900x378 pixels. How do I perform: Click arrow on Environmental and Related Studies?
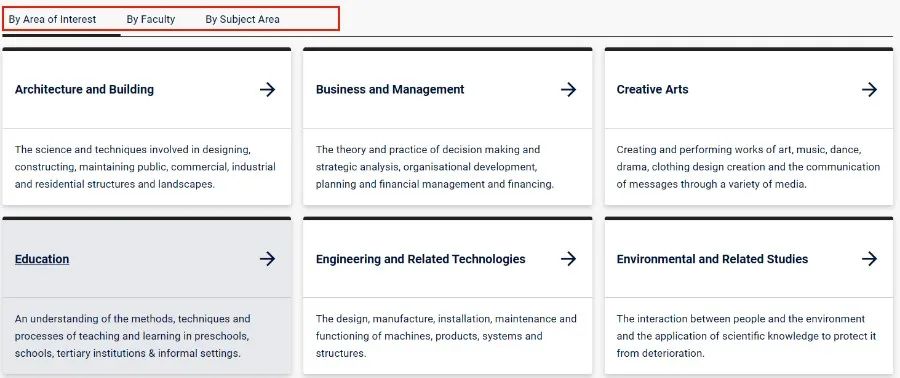tap(869, 259)
